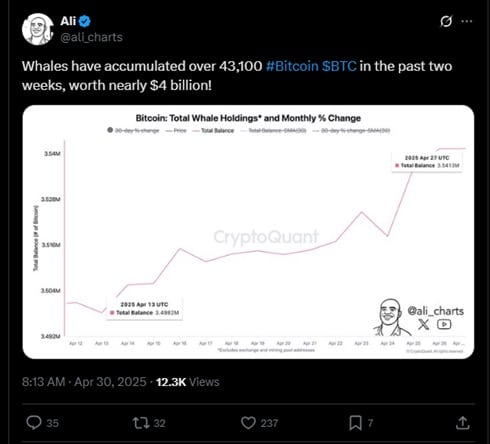This screenshot has width=490, height=444.
Task: Click the Apr 27 UTC chart tooltip
Action: [x=427, y=162]
